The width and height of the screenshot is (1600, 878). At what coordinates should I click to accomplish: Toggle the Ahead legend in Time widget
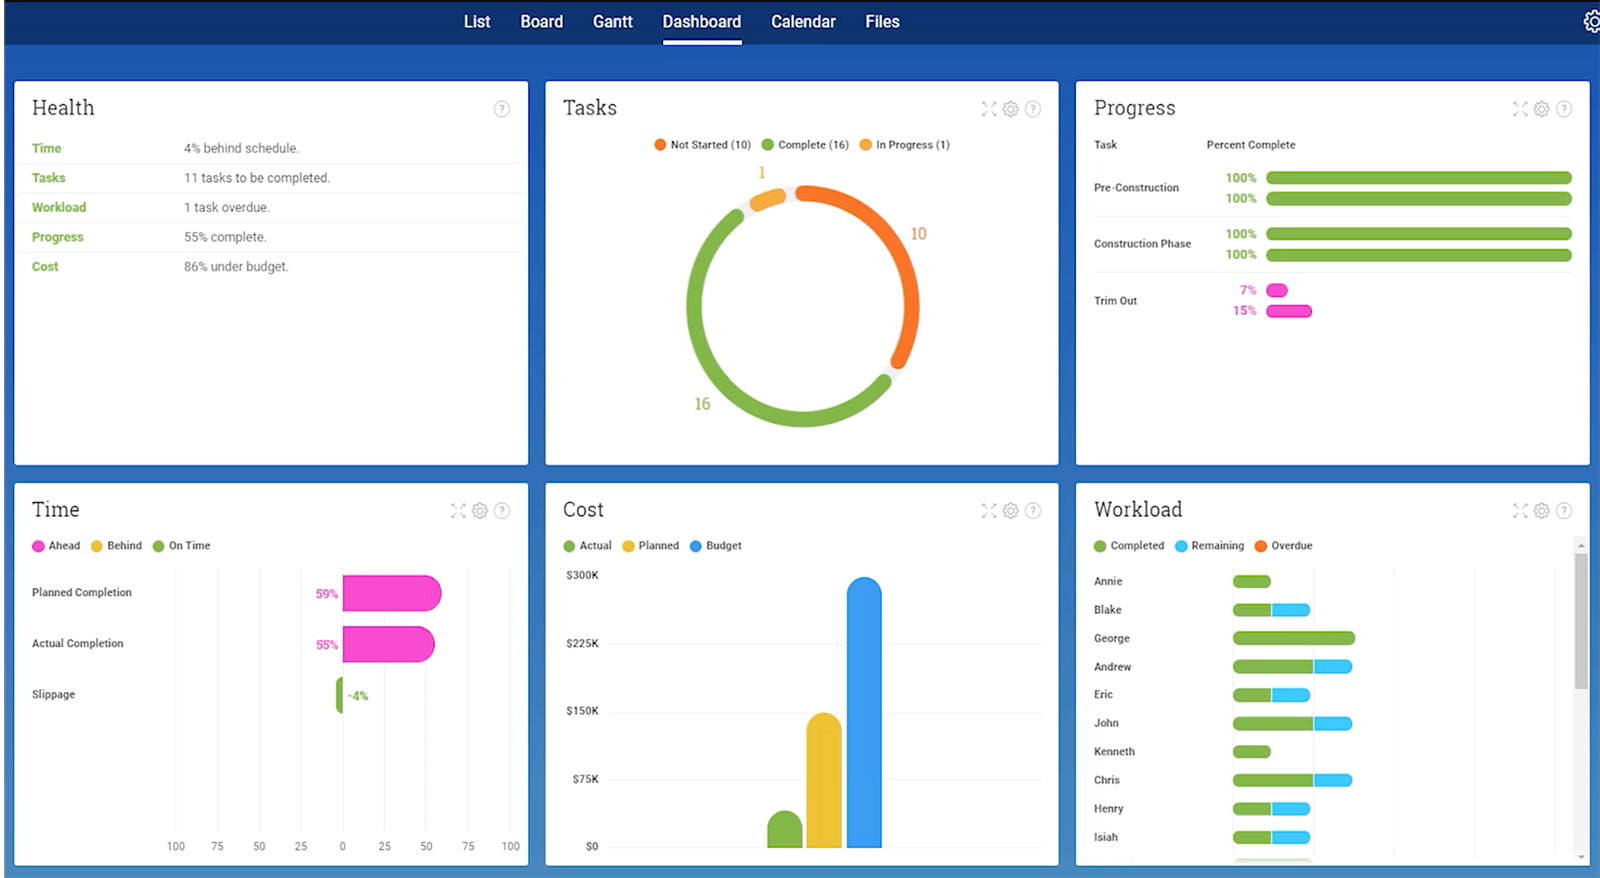56,546
